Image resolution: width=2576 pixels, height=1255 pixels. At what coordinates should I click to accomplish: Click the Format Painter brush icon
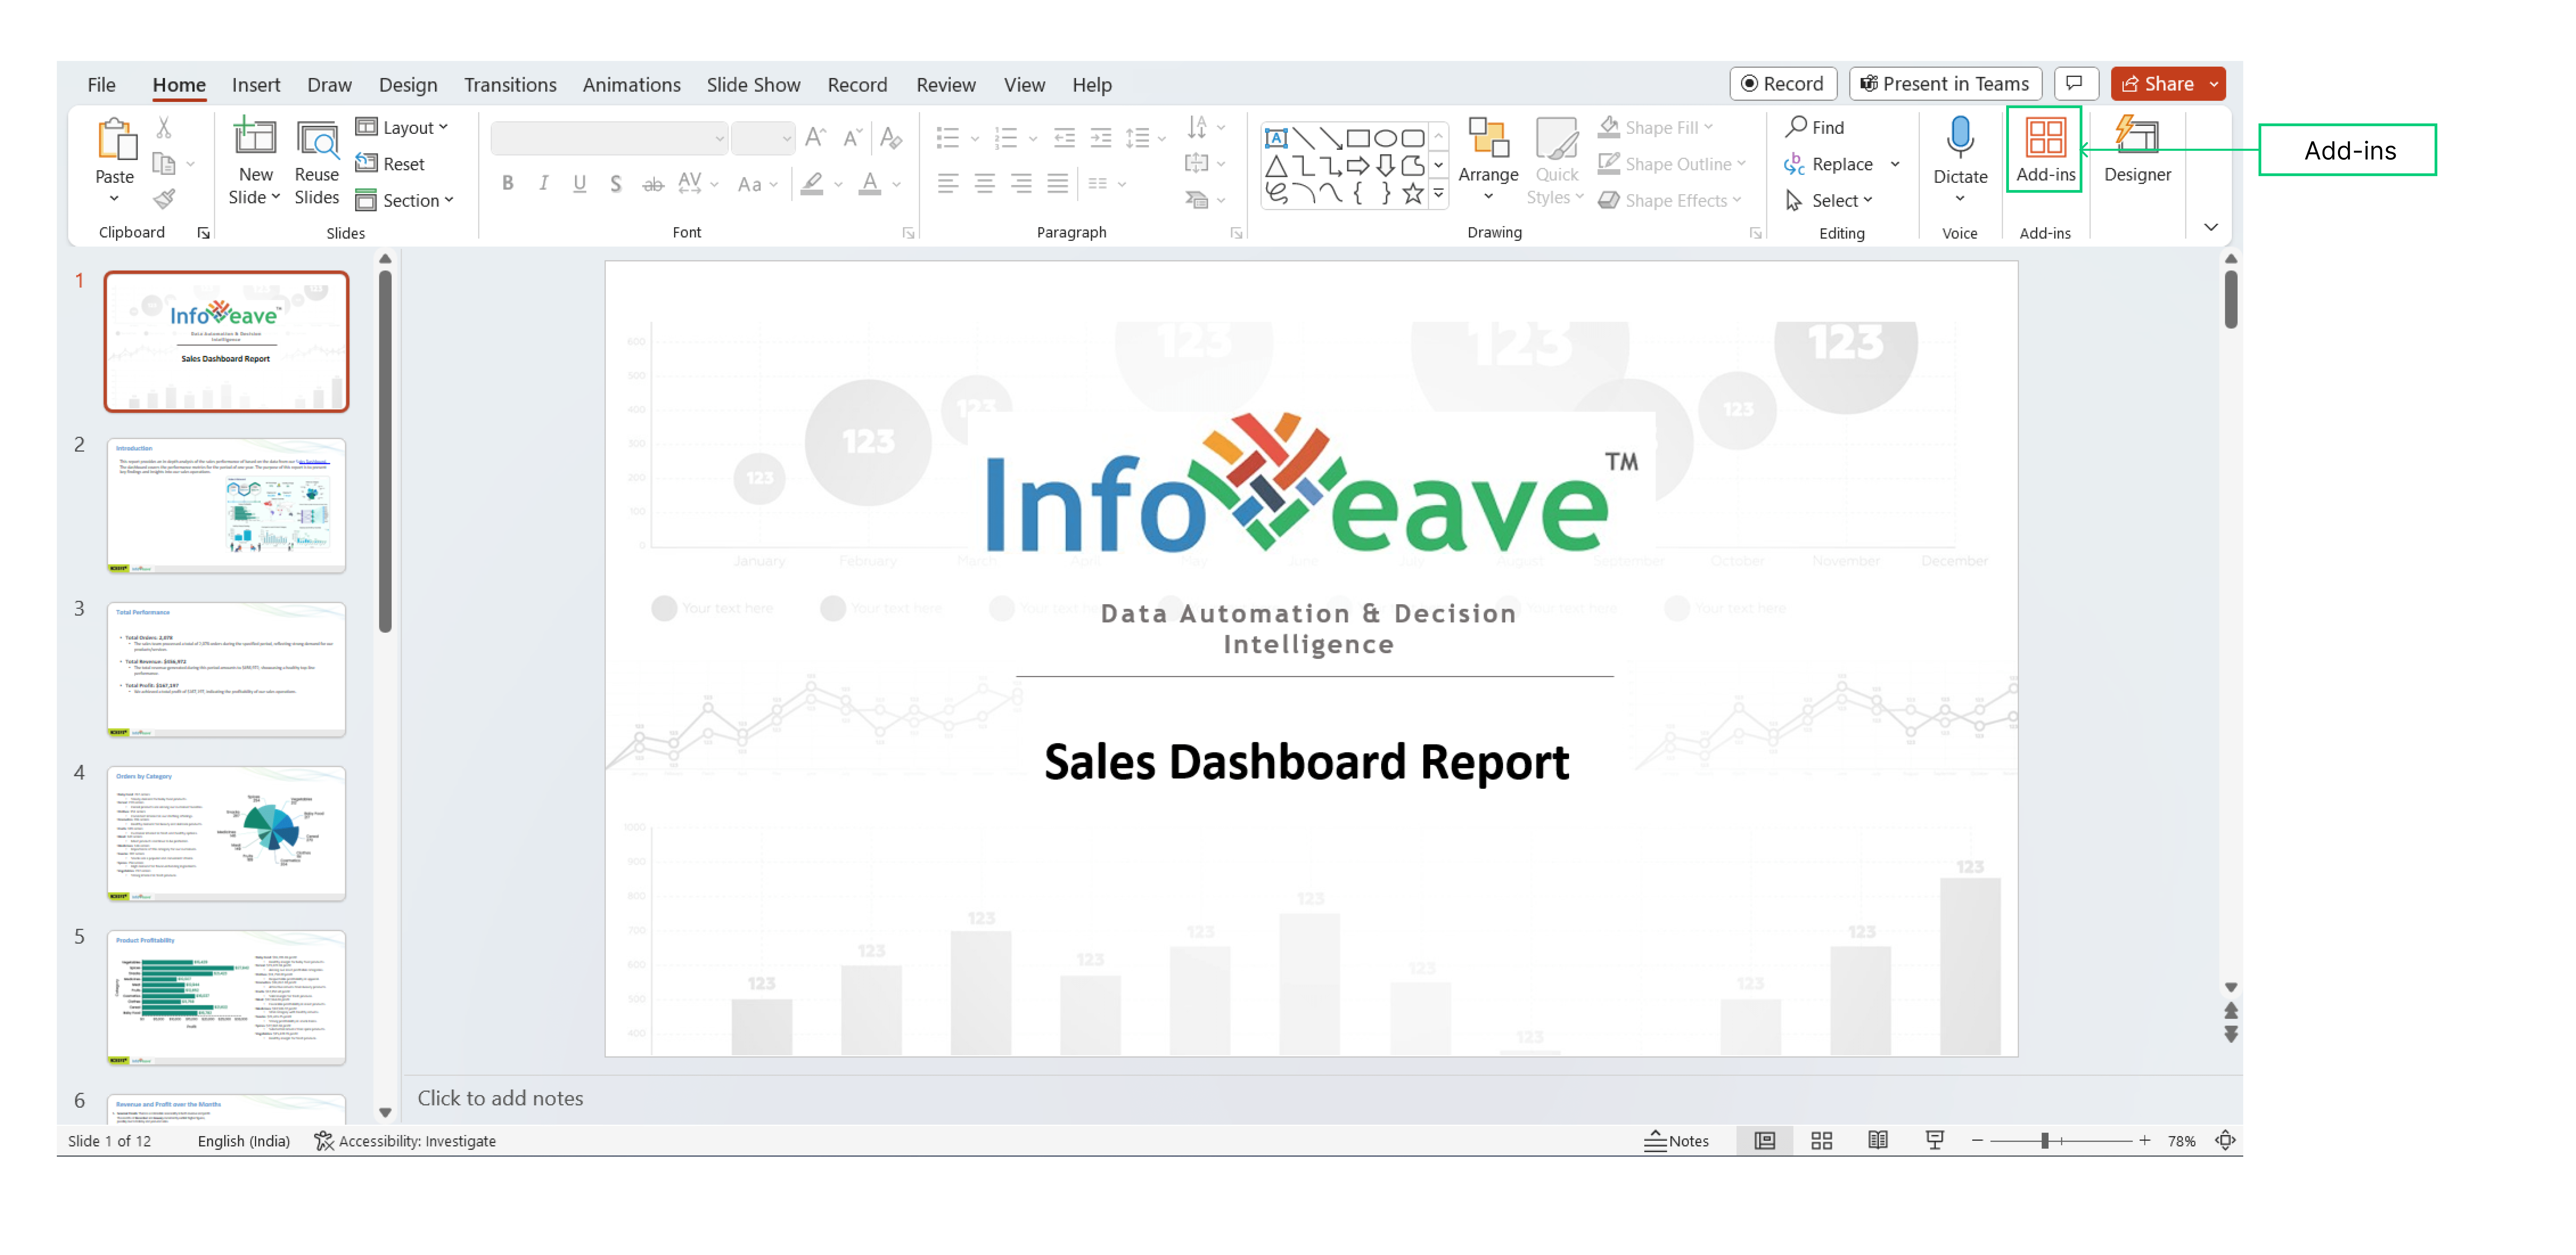[164, 199]
